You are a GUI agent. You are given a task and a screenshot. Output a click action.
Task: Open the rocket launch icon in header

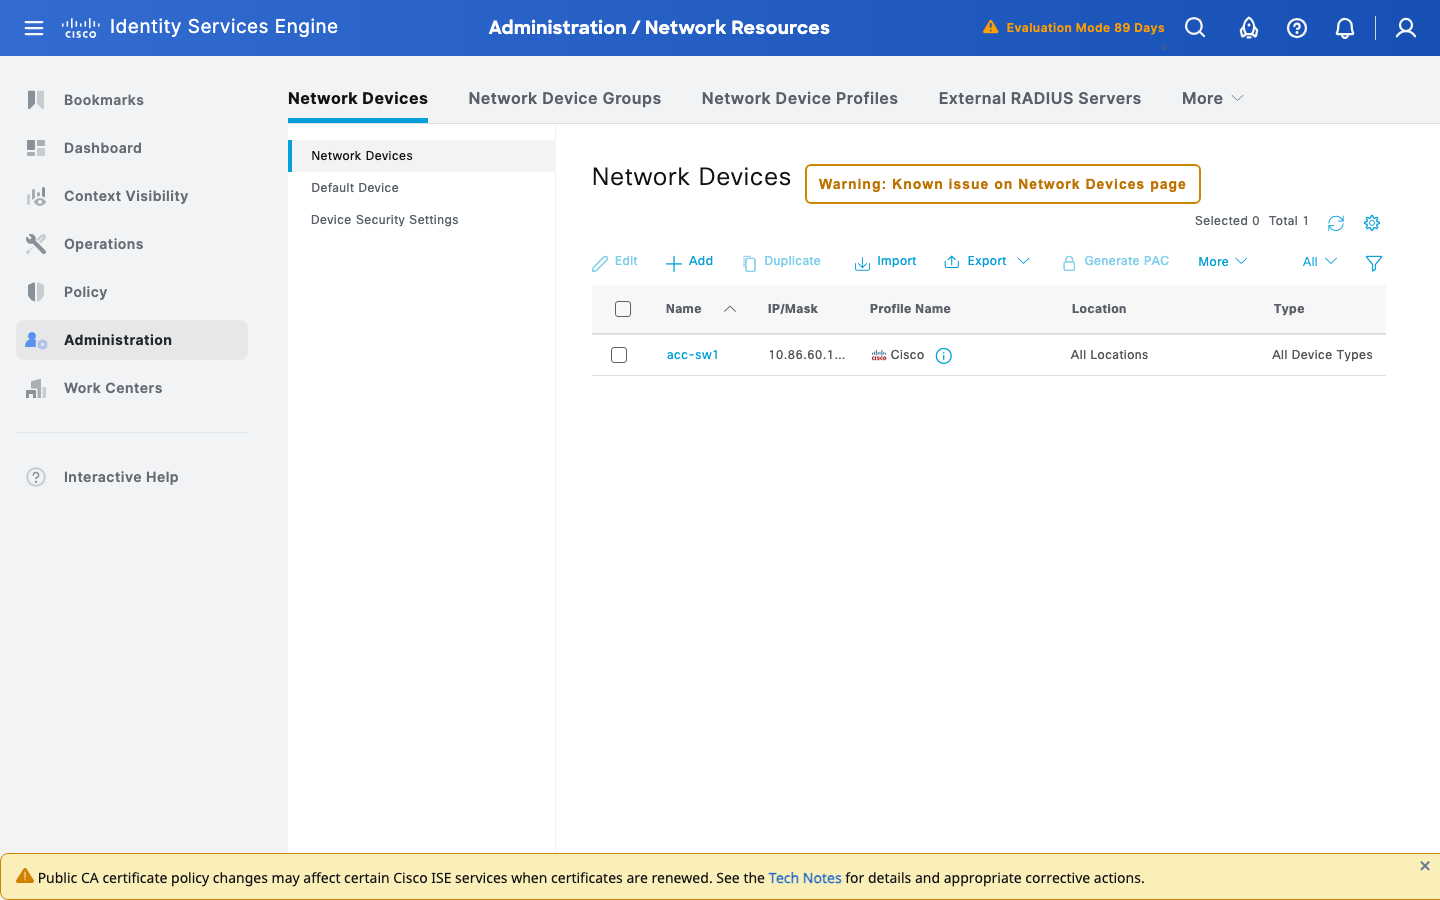click(1248, 28)
